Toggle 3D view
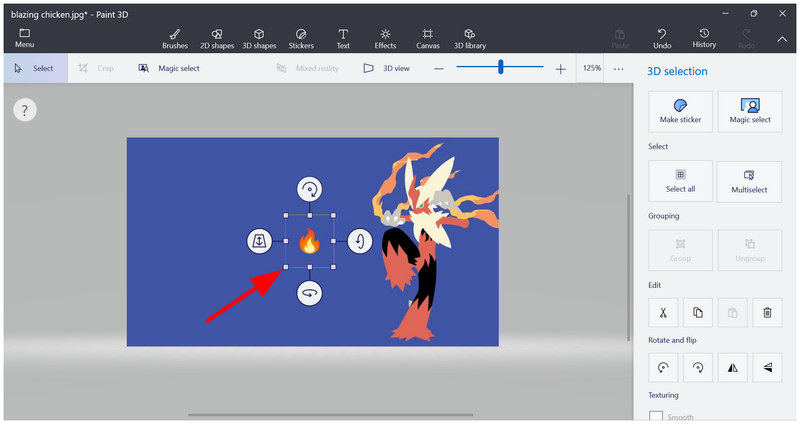 pos(386,68)
